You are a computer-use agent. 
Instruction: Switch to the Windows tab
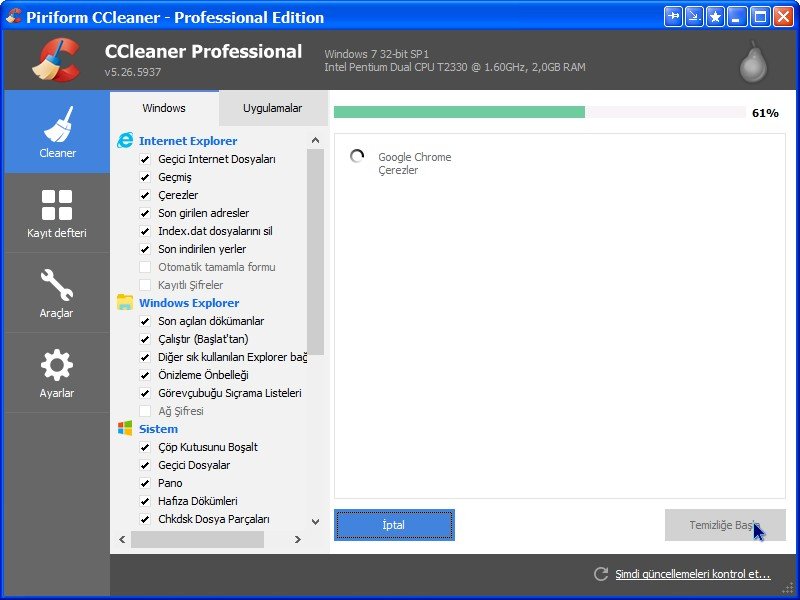[164, 108]
